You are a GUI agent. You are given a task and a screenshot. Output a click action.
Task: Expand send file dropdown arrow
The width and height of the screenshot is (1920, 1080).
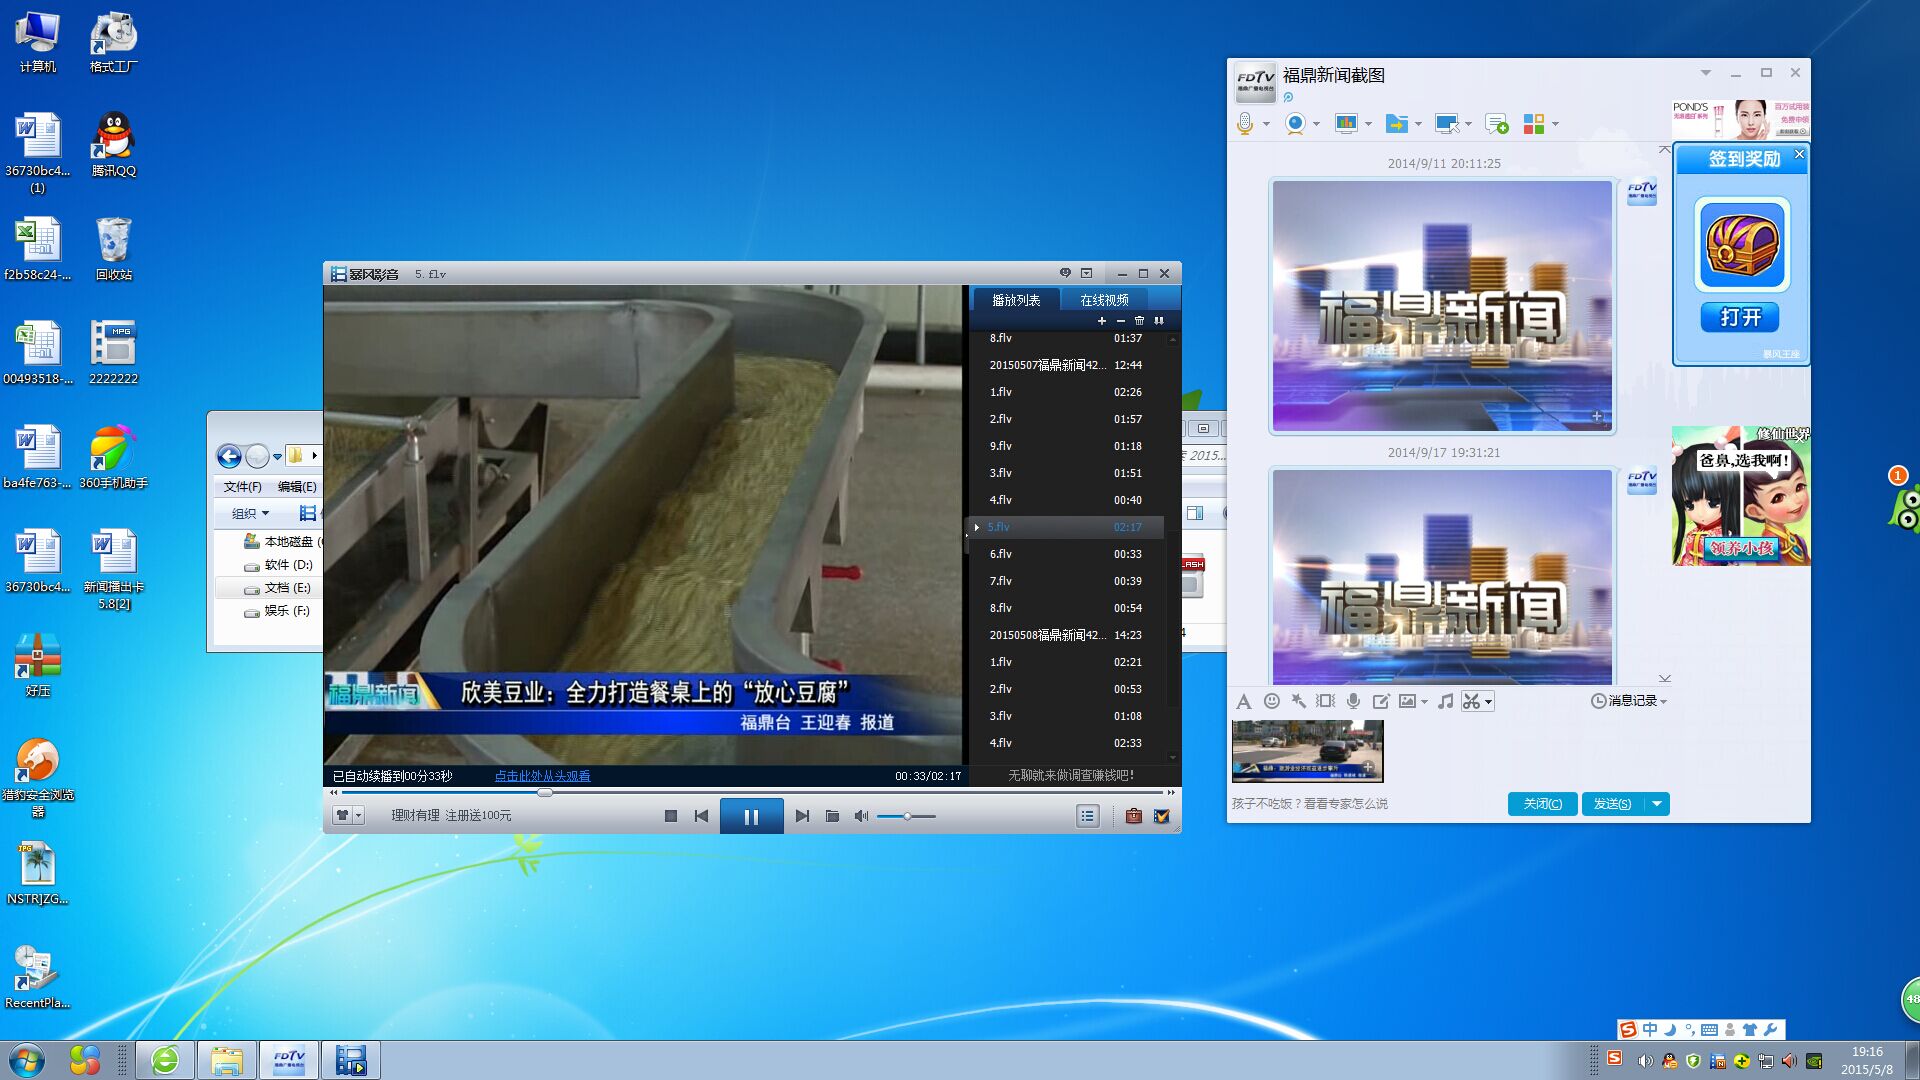coord(1418,124)
